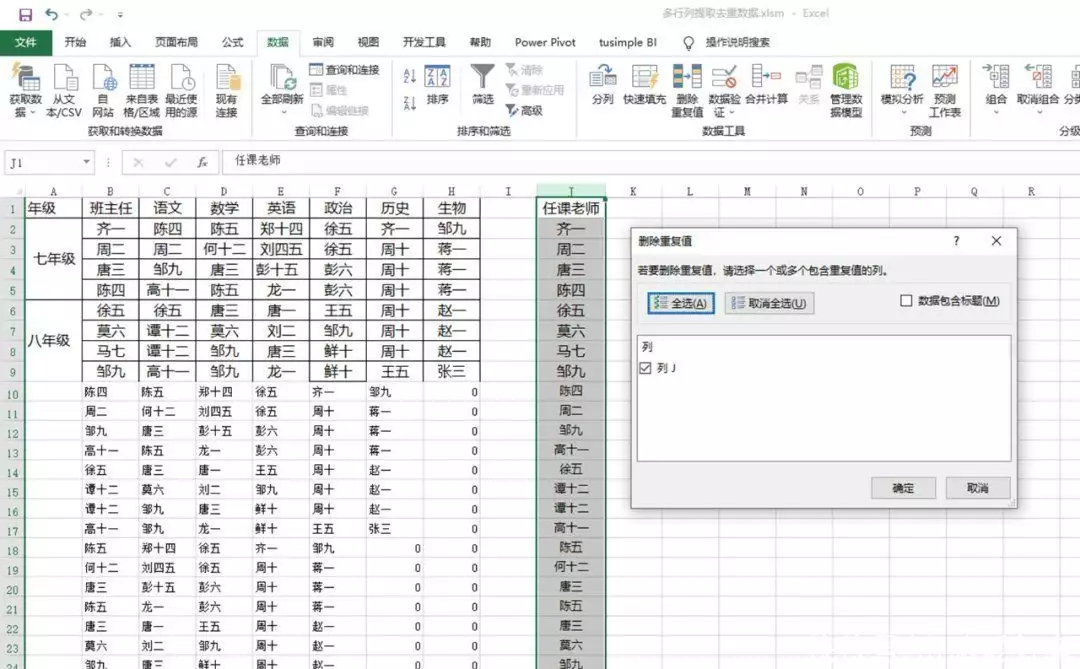Image resolution: width=1080 pixels, height=669 pixels.
Task: Click Ungroup (取消组合) icon
Action: 1038,78
